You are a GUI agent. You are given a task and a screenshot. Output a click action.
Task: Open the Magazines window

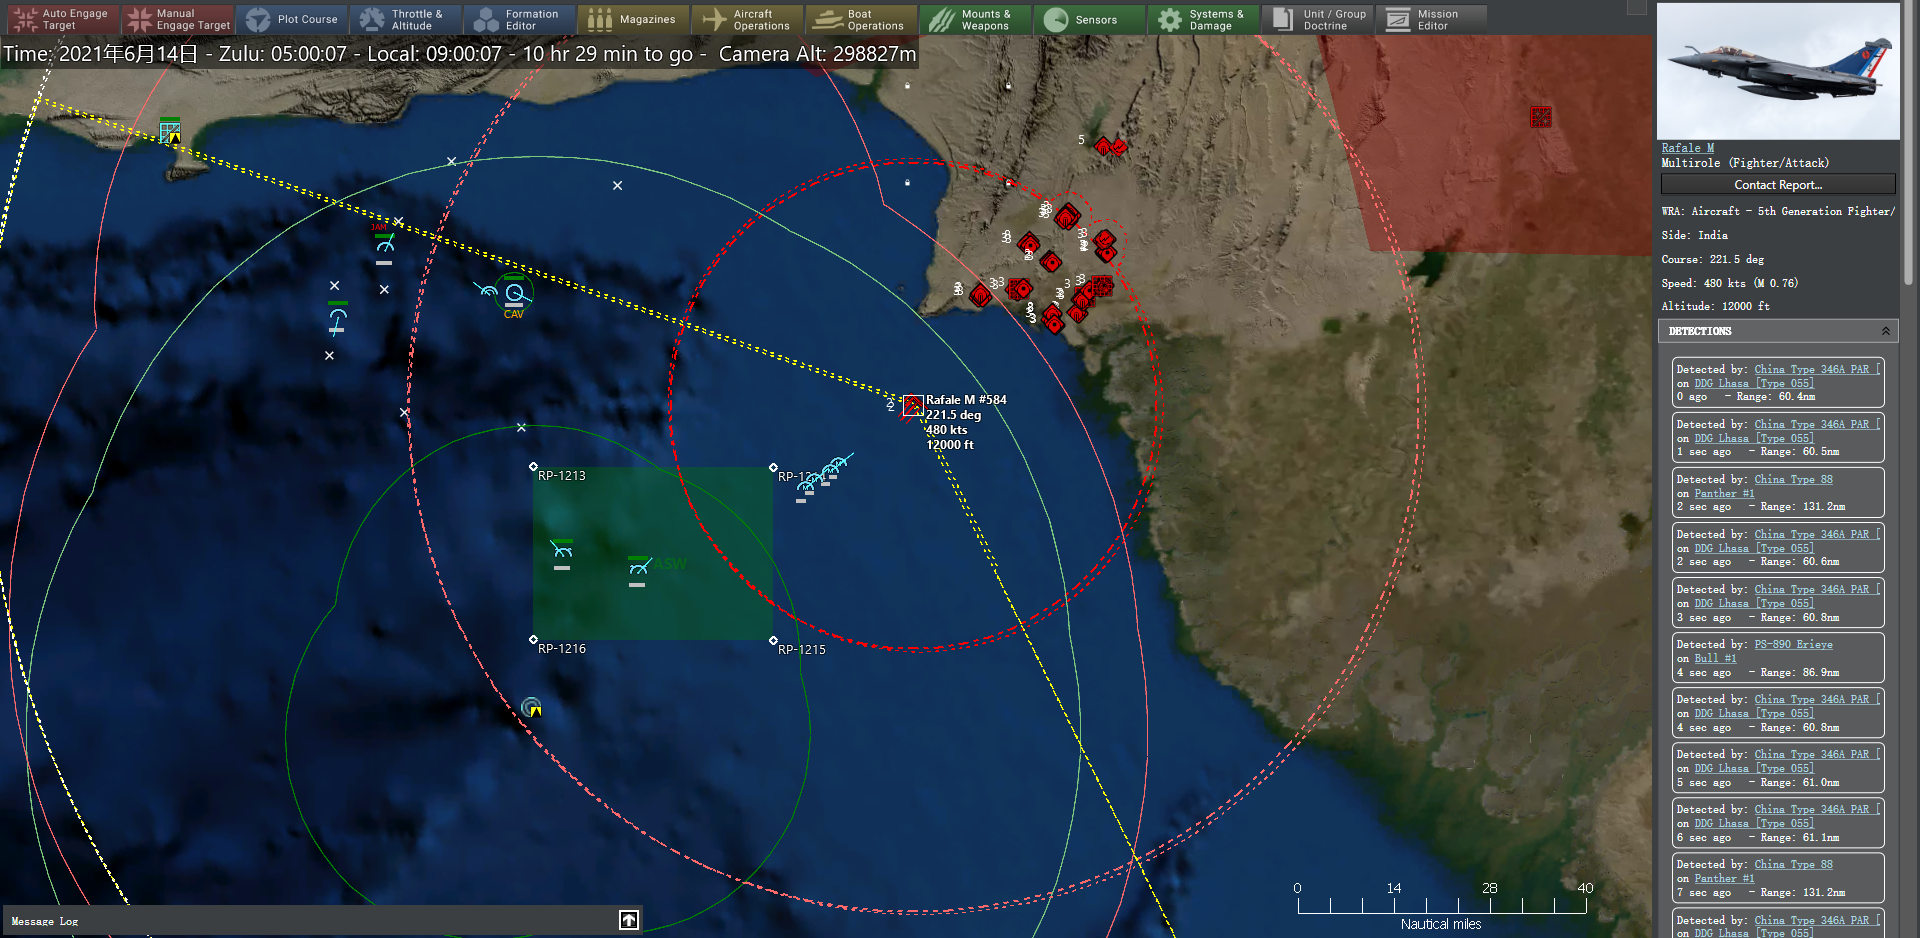coord(633,19)
